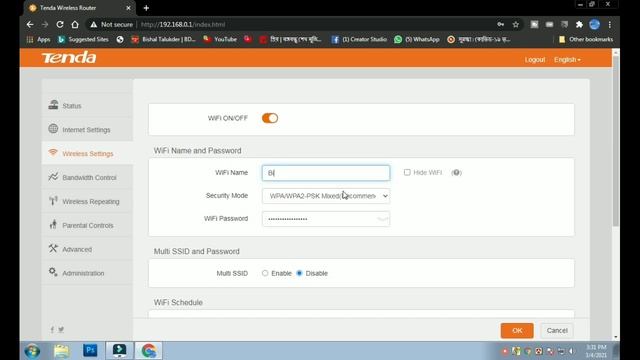Click the Twitter icon in the sidebar footer
Viewport: 640px width, 360px height.
coord(61,329)
